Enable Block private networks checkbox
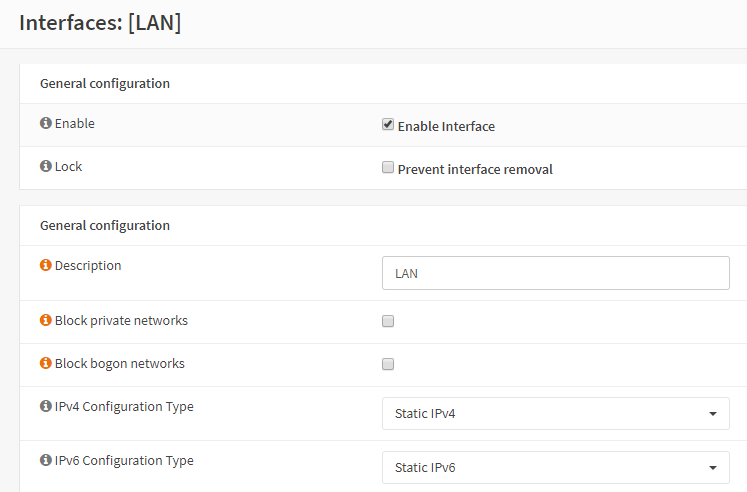Viewport: 747px width, 492px height. click(388, 321)
